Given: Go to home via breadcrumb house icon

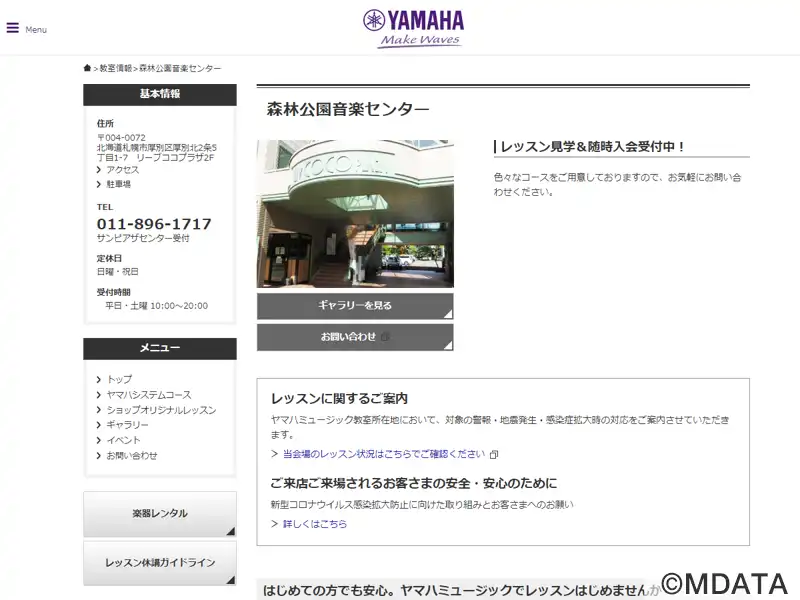Looking at the screenshot, I should [87, 68].
